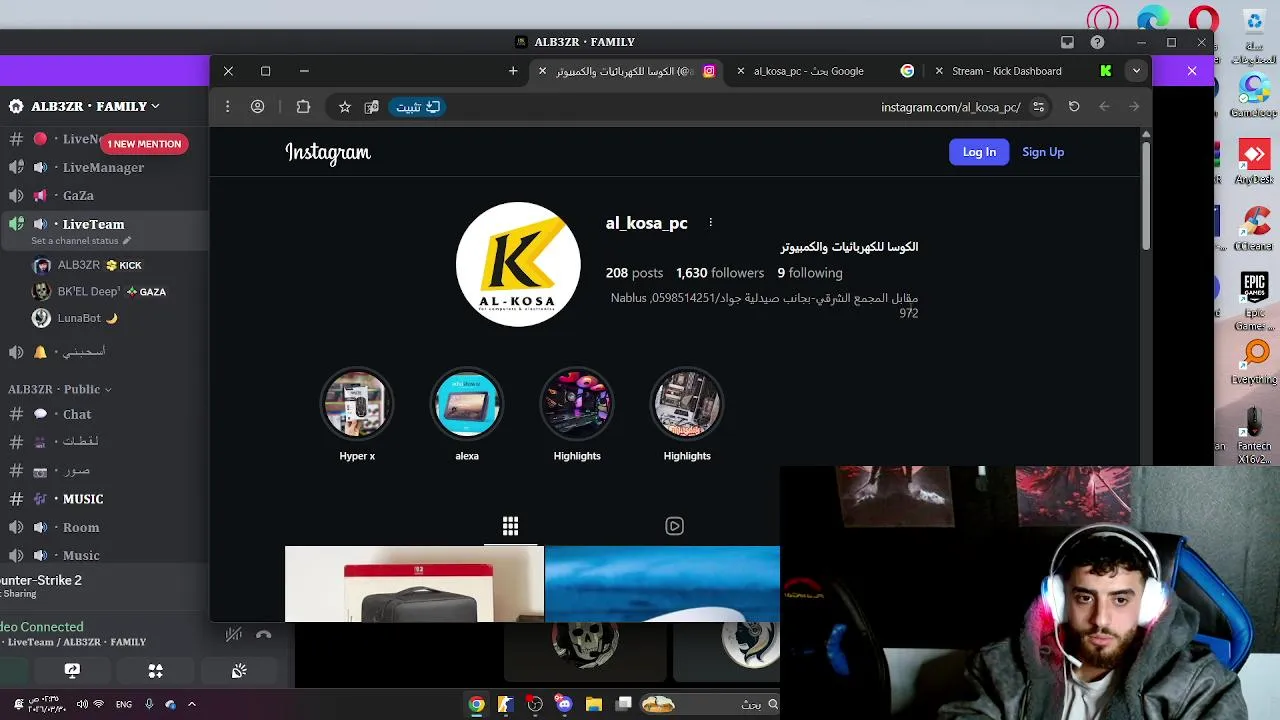Join the LiveManager voice channel

102,167
